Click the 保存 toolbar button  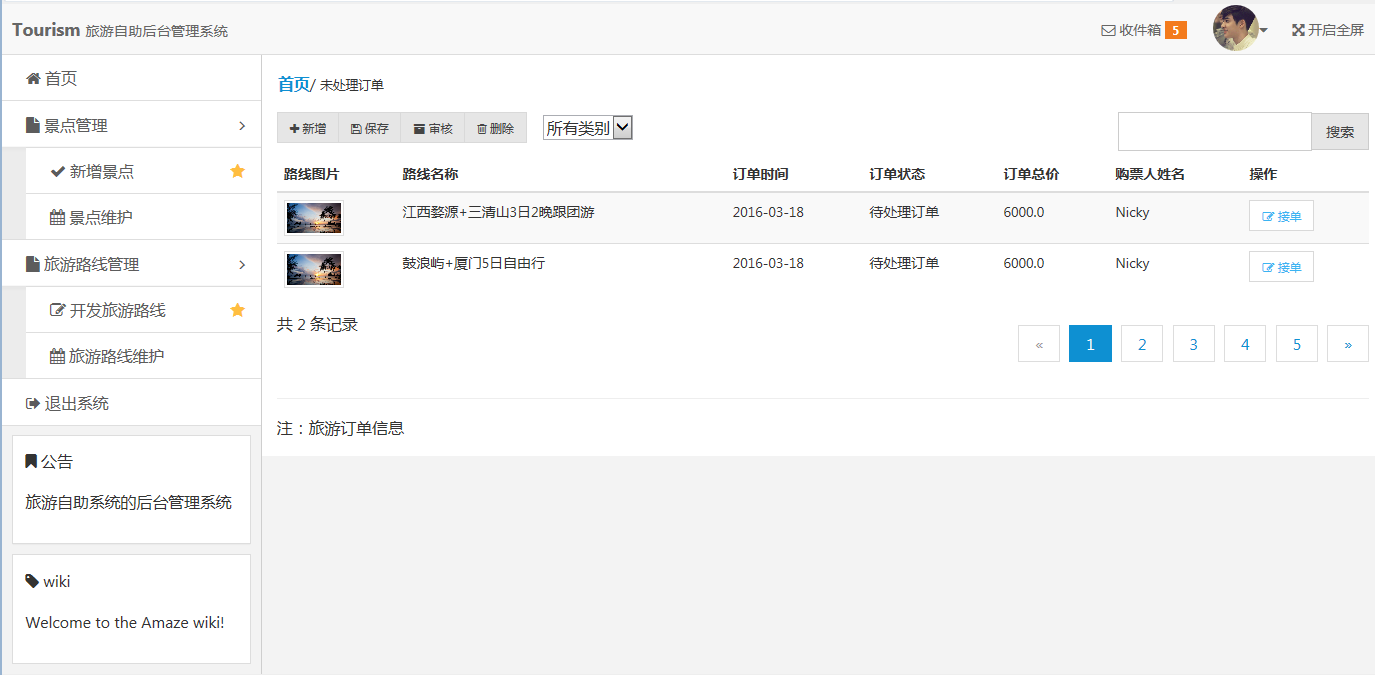tap(370, 128)
